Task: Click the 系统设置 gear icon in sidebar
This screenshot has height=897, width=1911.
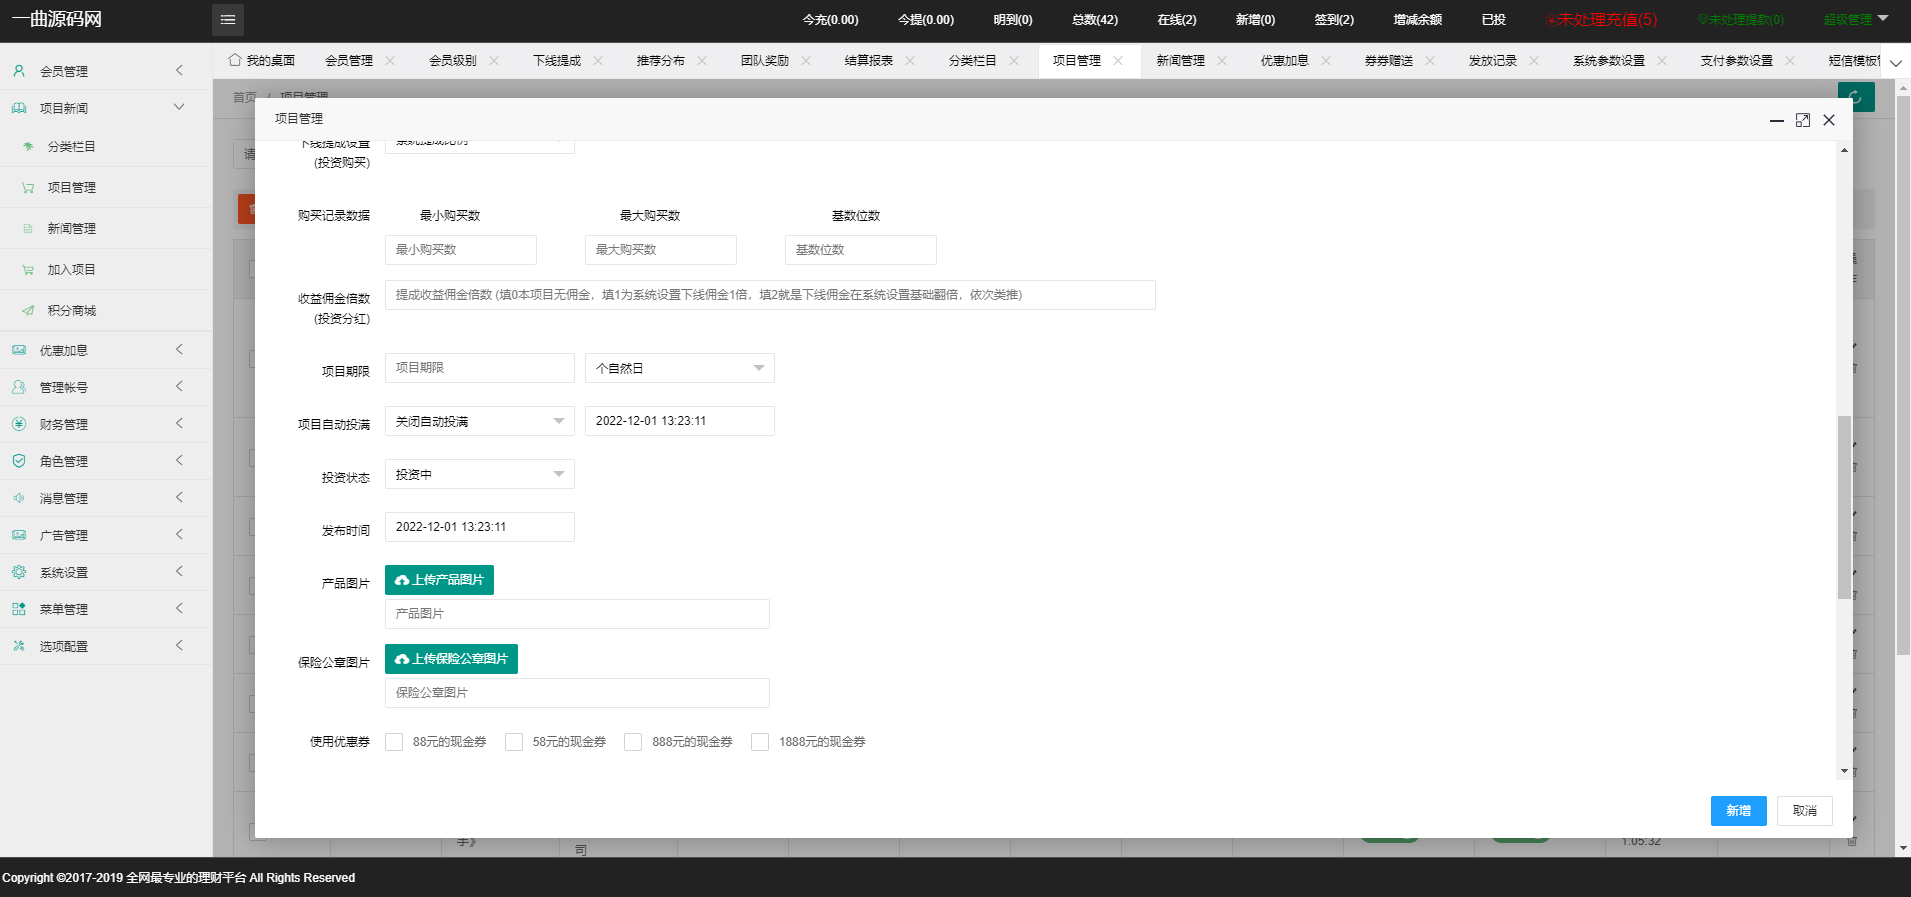Action: click(x=19, y=572)
